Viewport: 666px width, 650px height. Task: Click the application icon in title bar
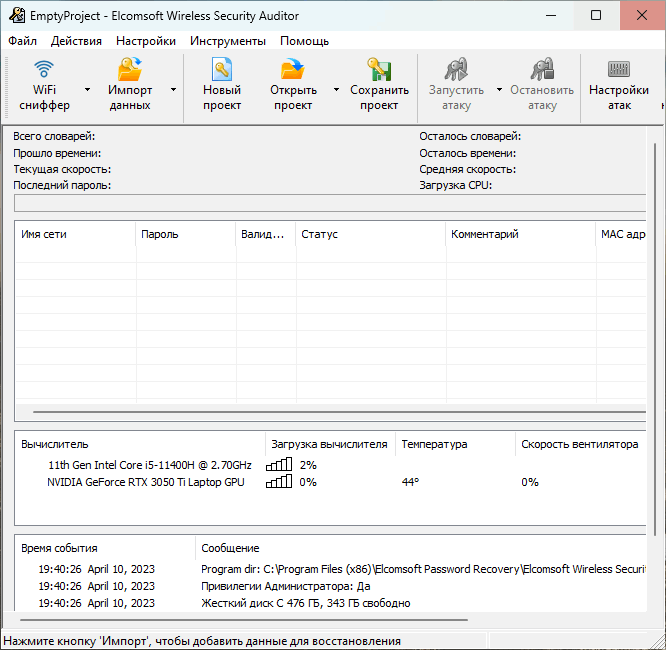coord(17,16)
